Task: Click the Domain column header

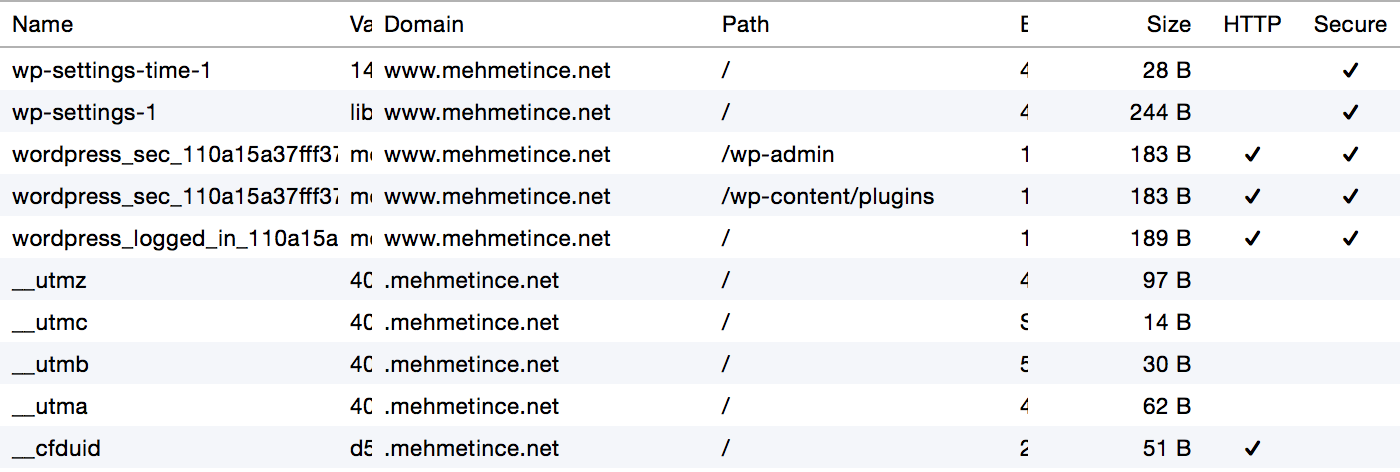Action: tap(424, 24)
